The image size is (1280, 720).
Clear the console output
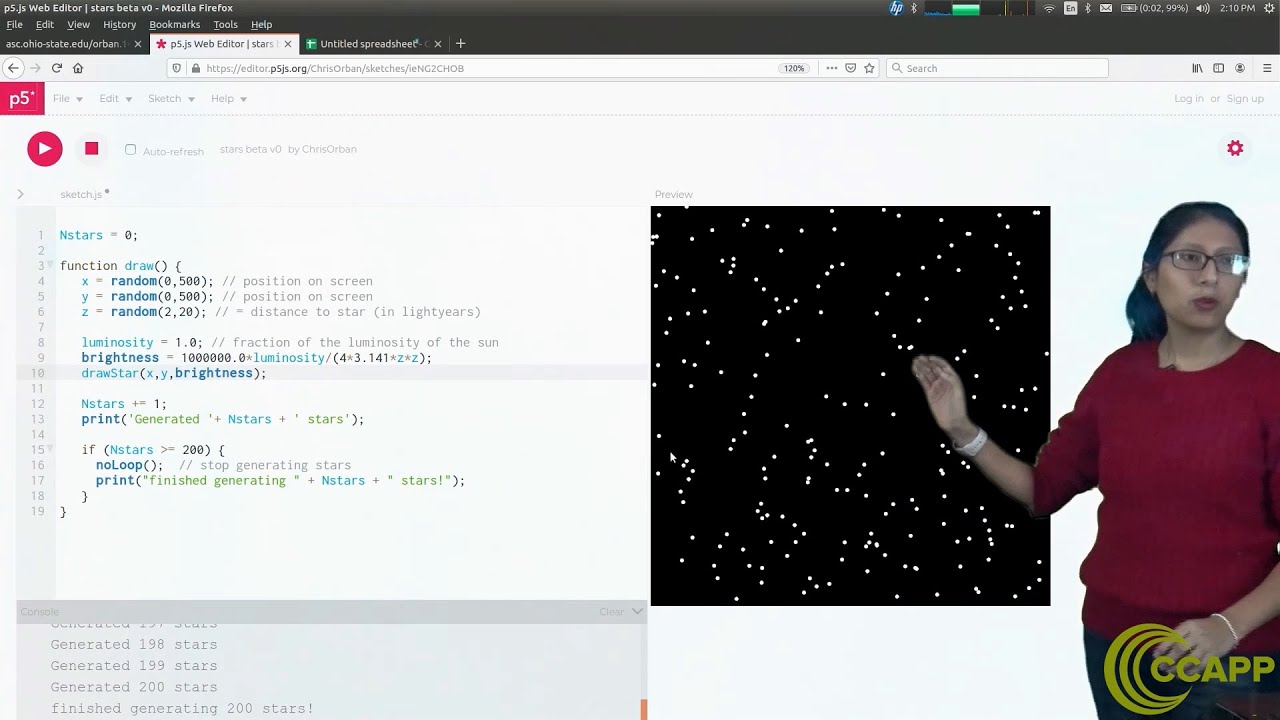611,611
